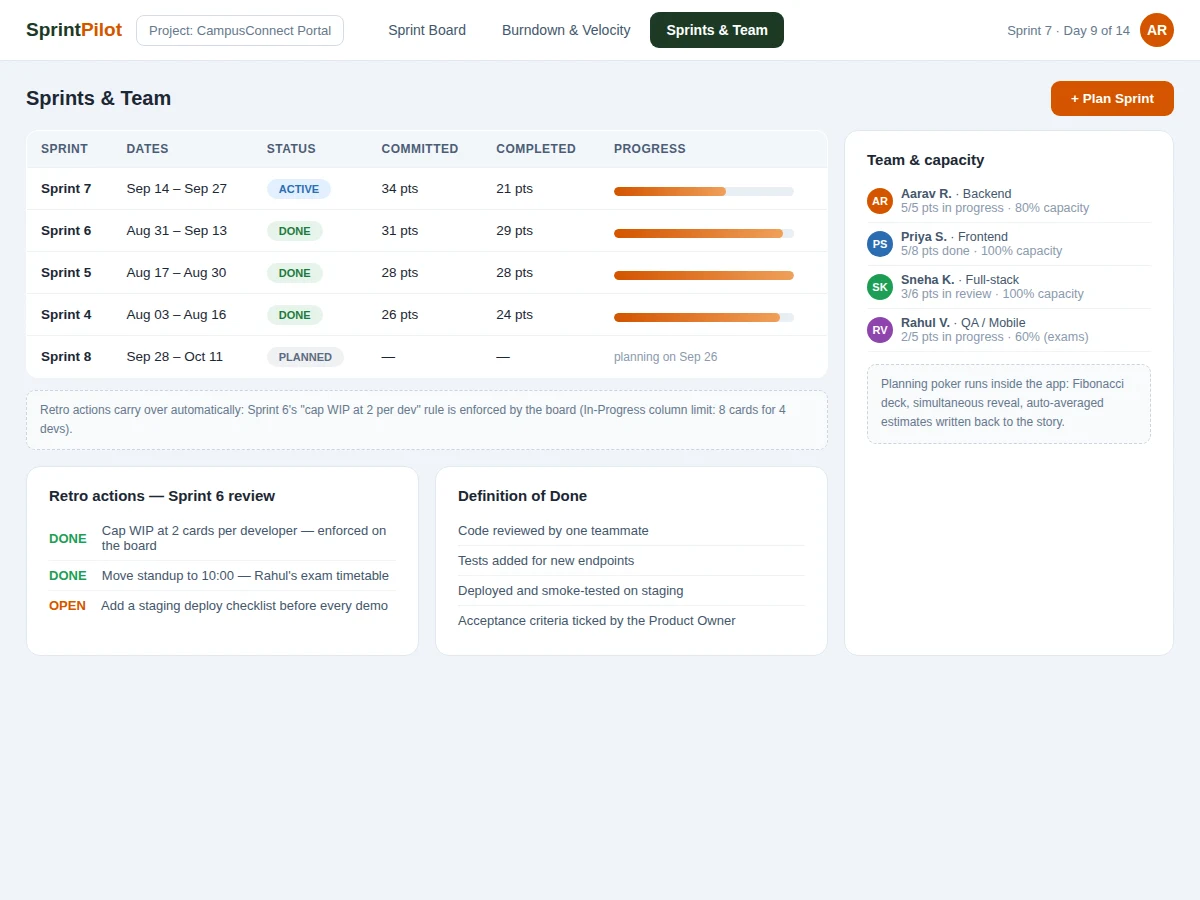Click Aarav R.'s orange avatar badge
Viewport: 1200px width, 900px height.
click(880, 201)
